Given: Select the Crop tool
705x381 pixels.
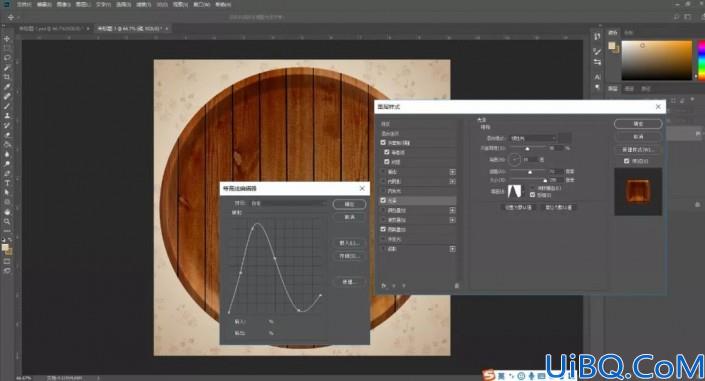Looking at the screenshot, I should pos(7,77).
